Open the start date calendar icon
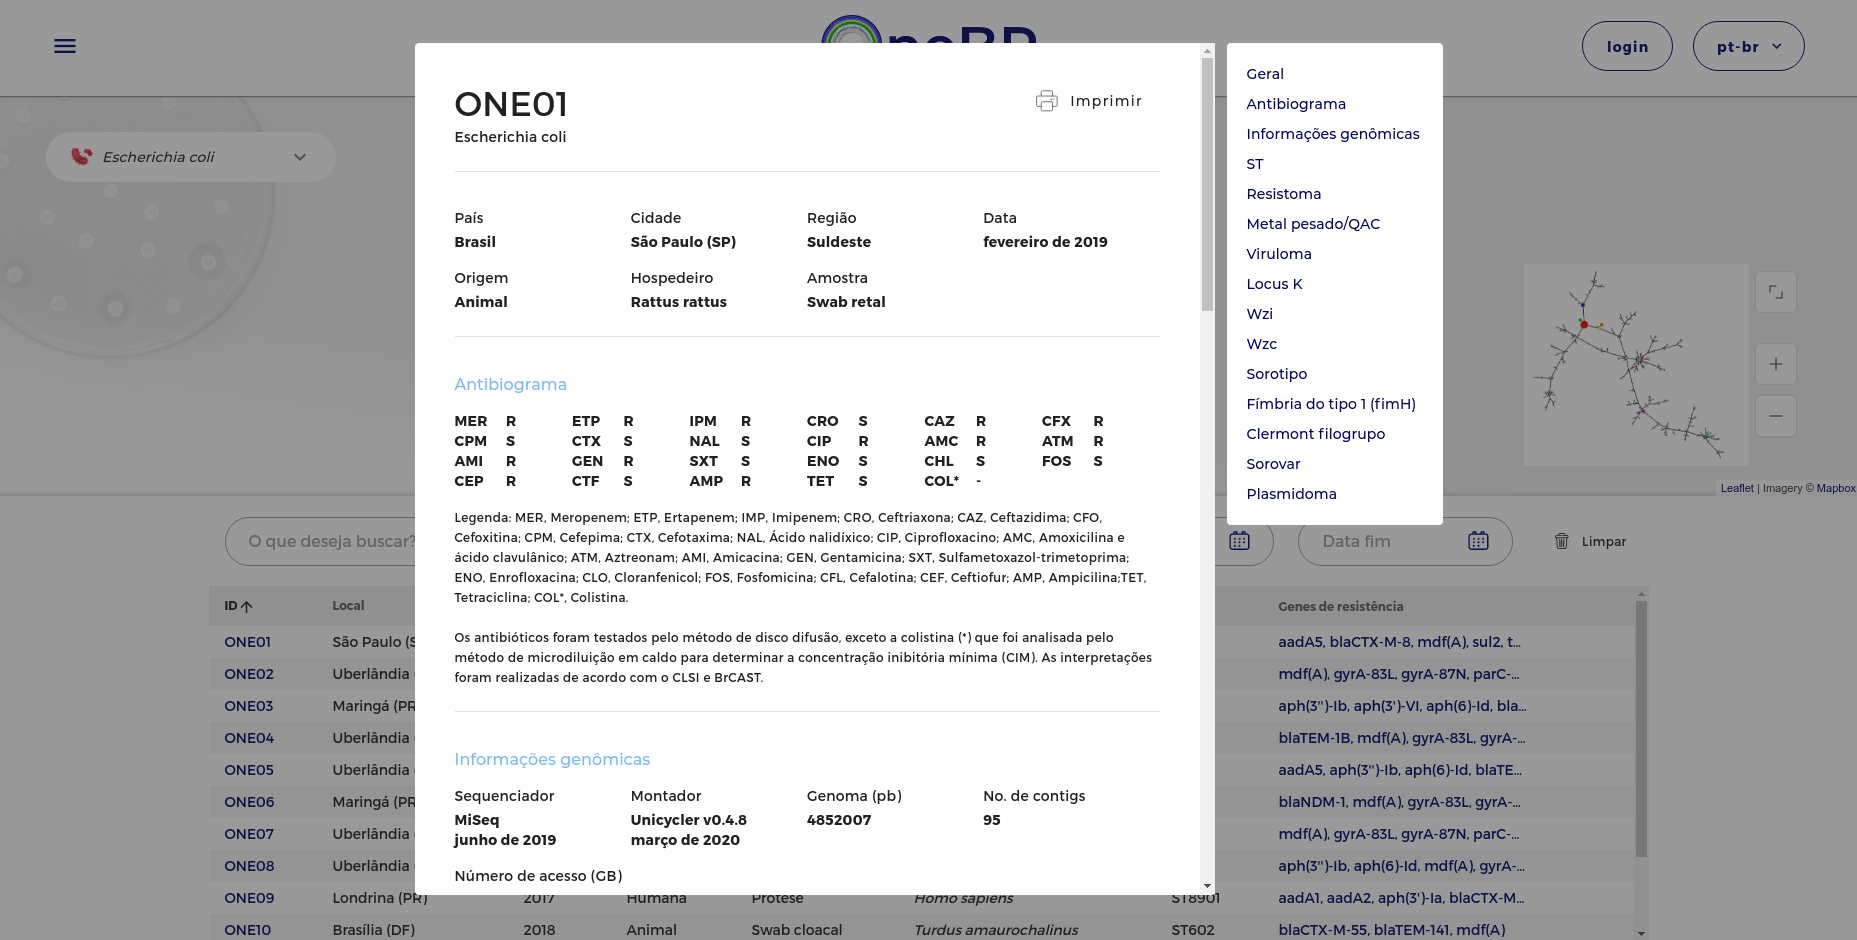1857x940 pixels. 1239,541
